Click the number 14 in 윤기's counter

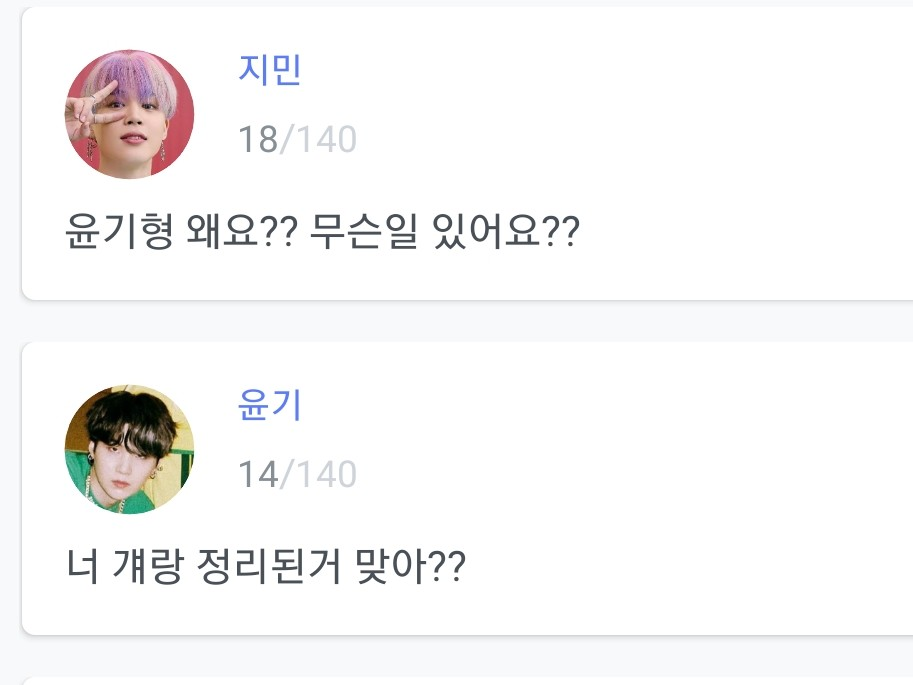[x=257, y=474]
